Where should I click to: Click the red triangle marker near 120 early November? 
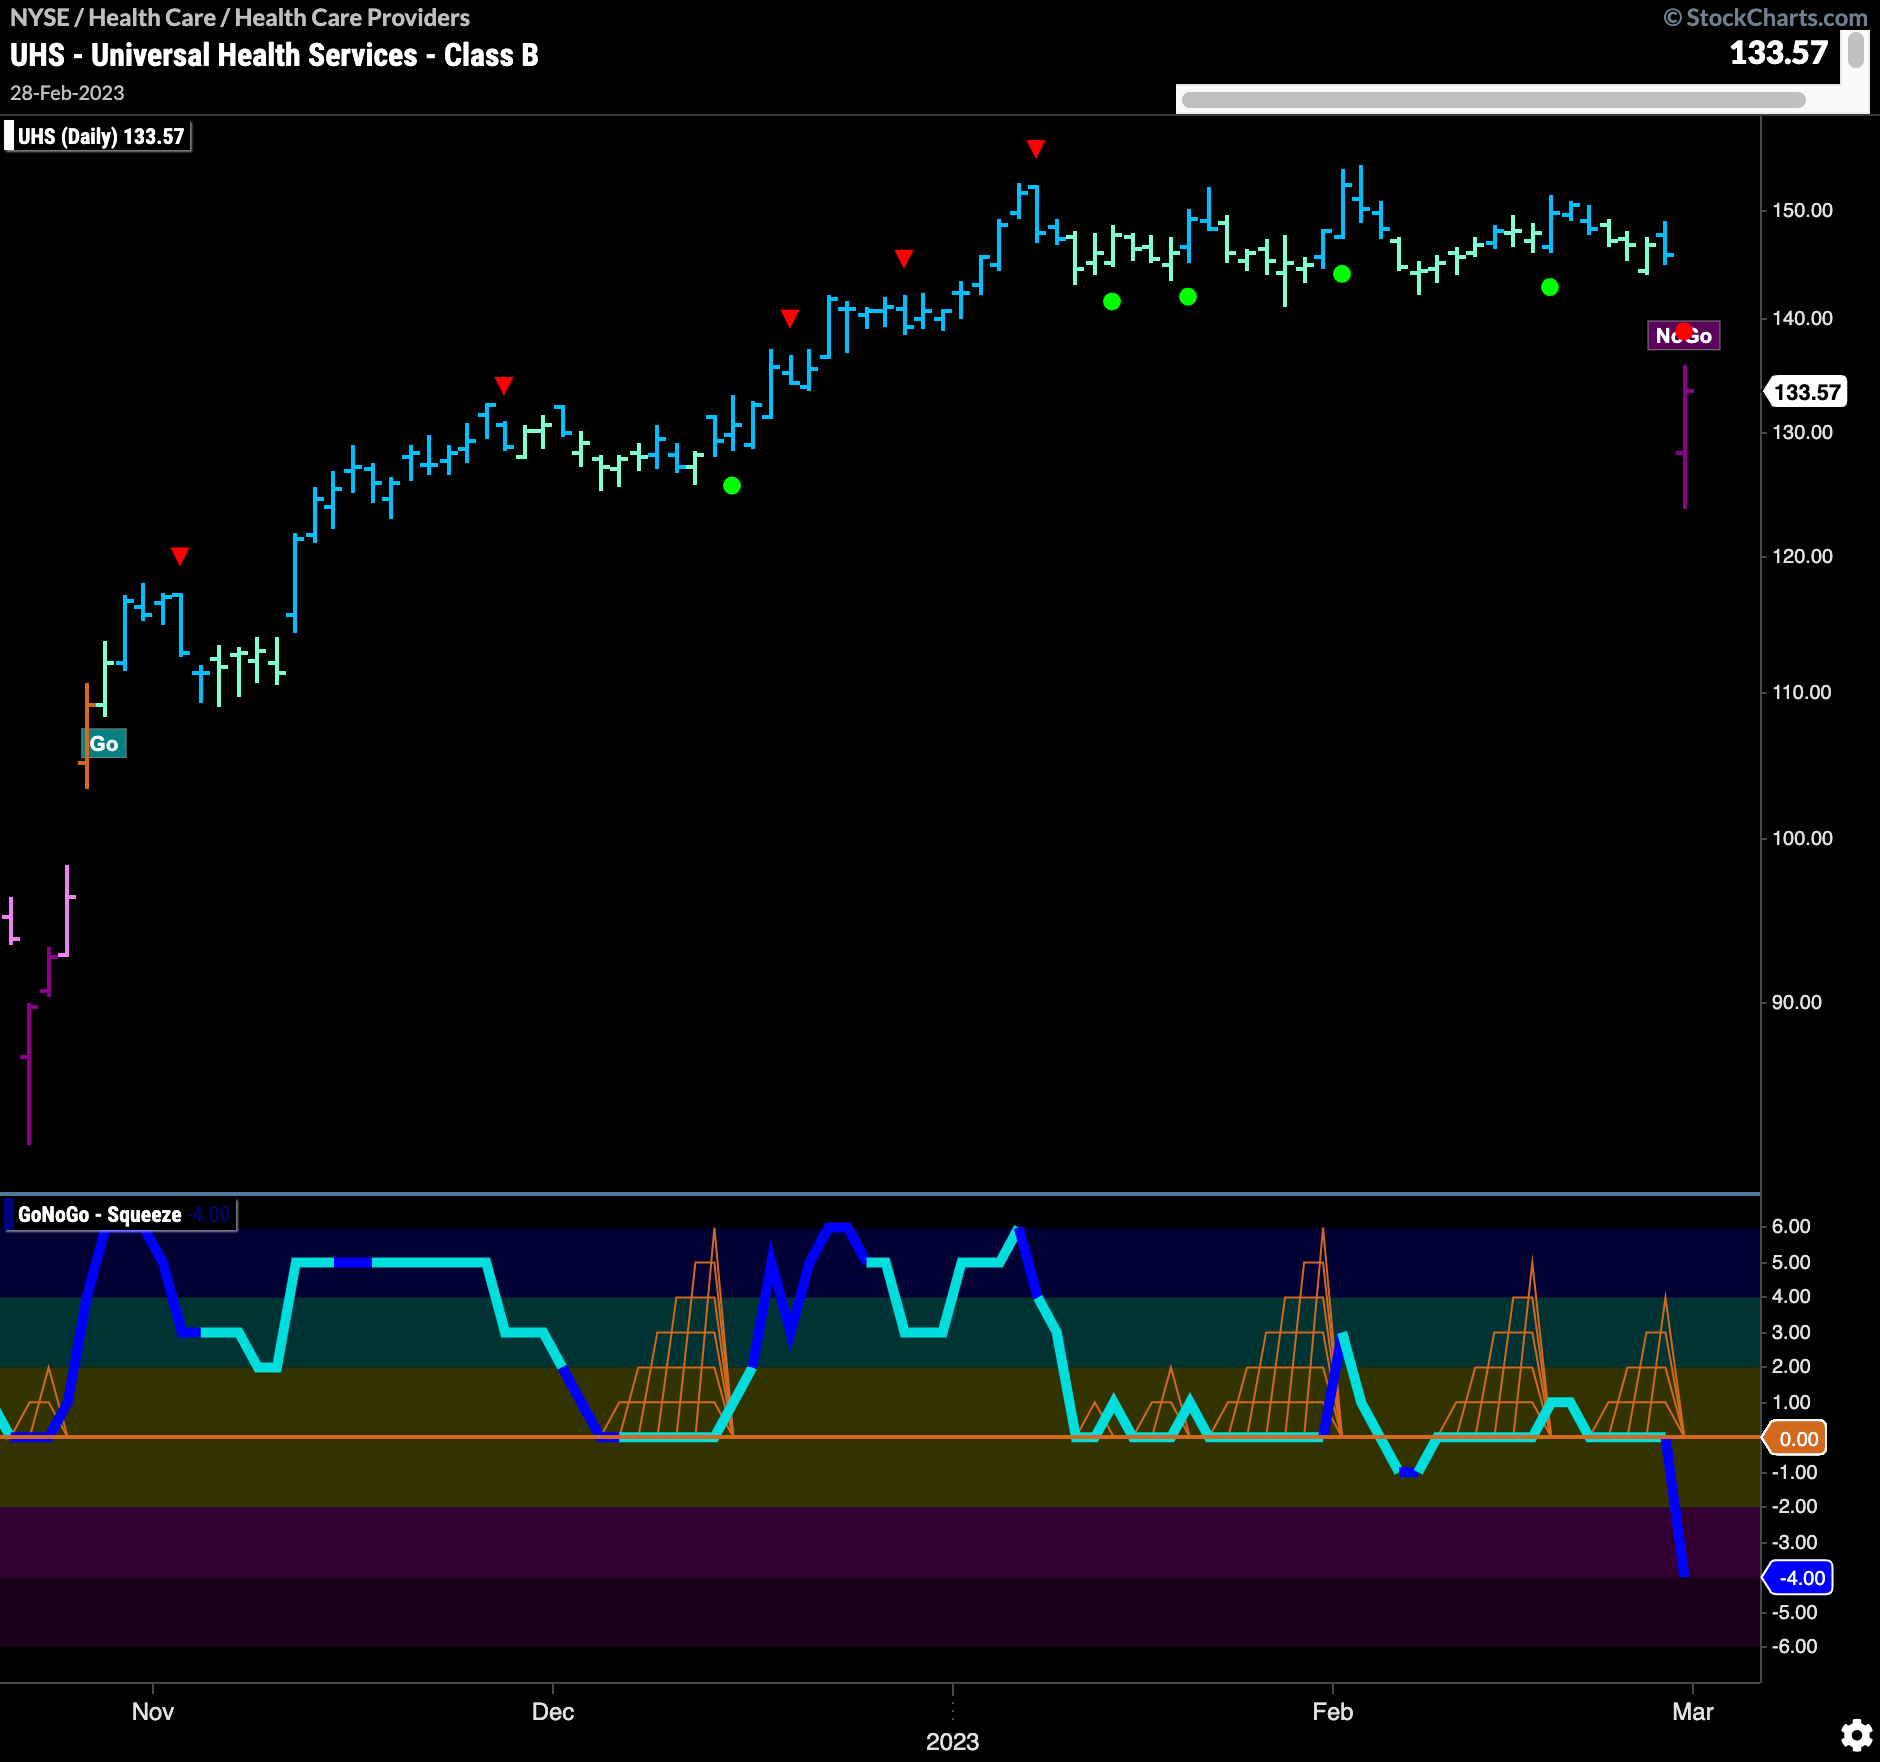pyautogui.click(x=180, y=555)
